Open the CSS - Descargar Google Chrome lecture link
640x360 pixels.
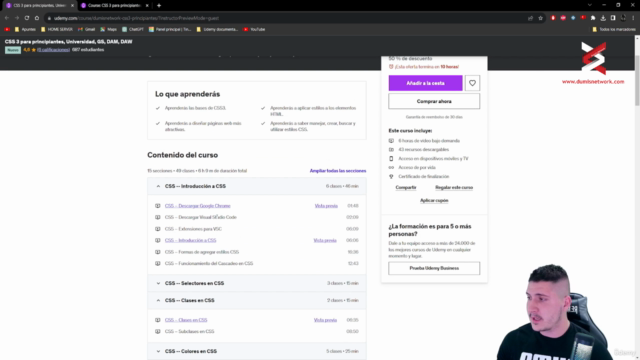[198, 206]
